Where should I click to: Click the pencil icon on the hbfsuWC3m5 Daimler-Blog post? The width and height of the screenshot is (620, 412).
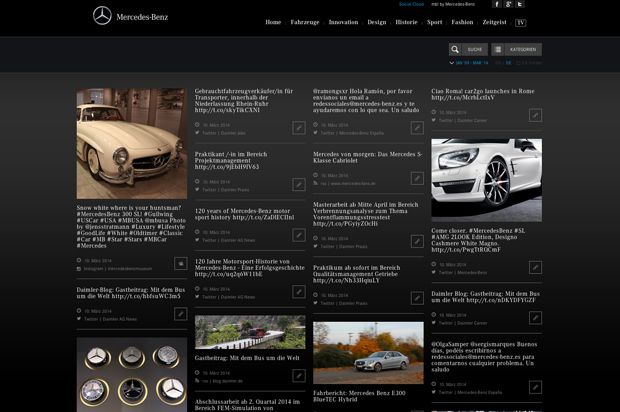181,314
